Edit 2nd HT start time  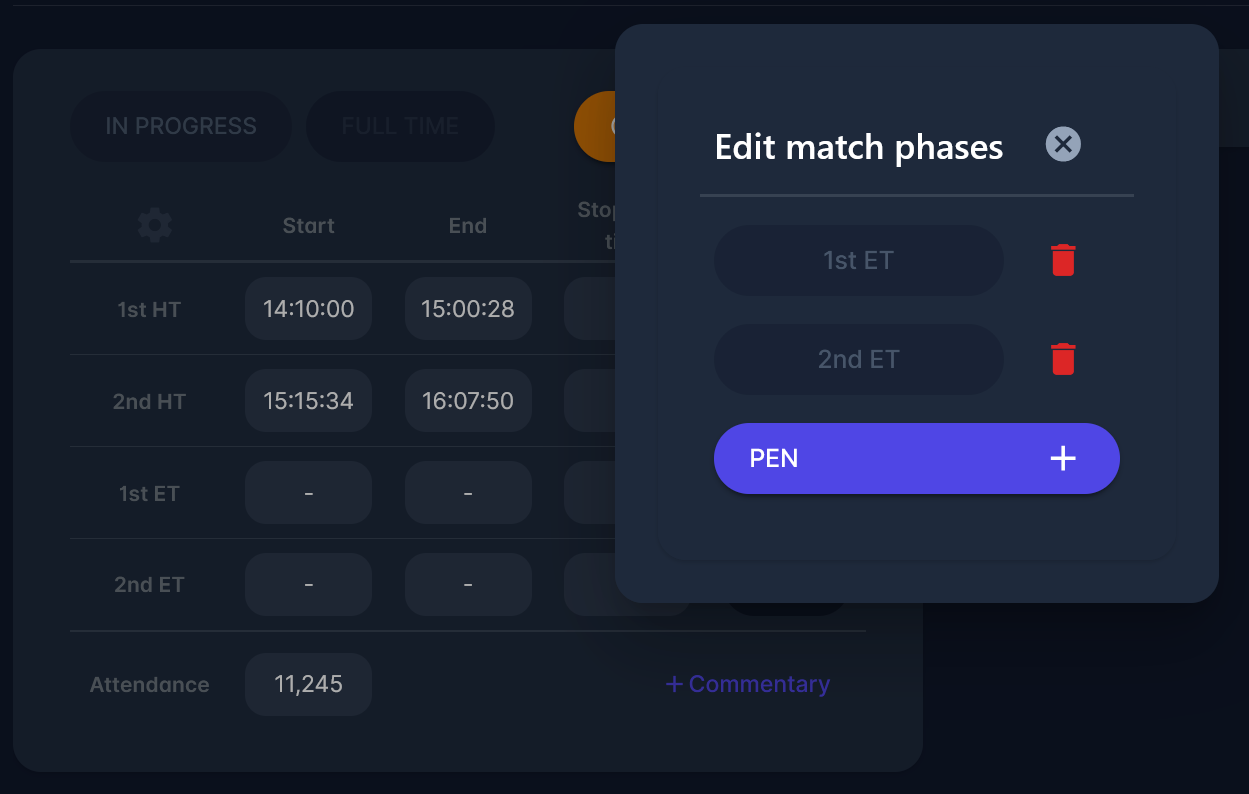coord(308,401)
